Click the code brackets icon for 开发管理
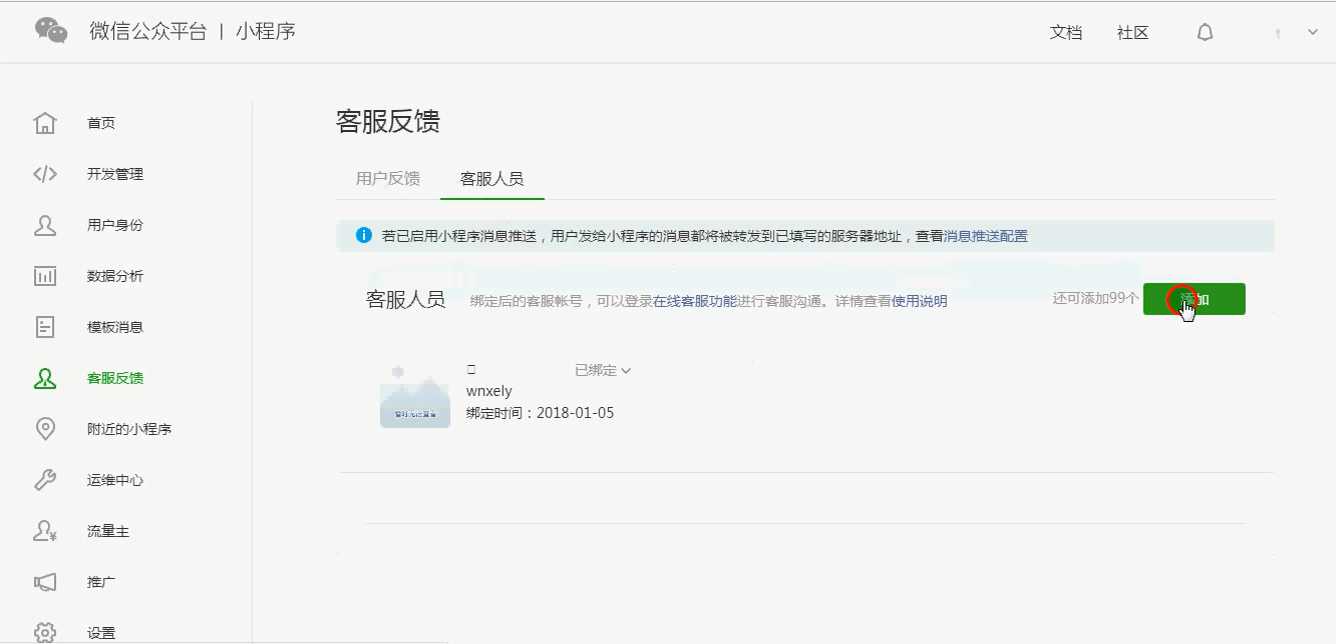Screen dimensions: 1336x644 45,174
